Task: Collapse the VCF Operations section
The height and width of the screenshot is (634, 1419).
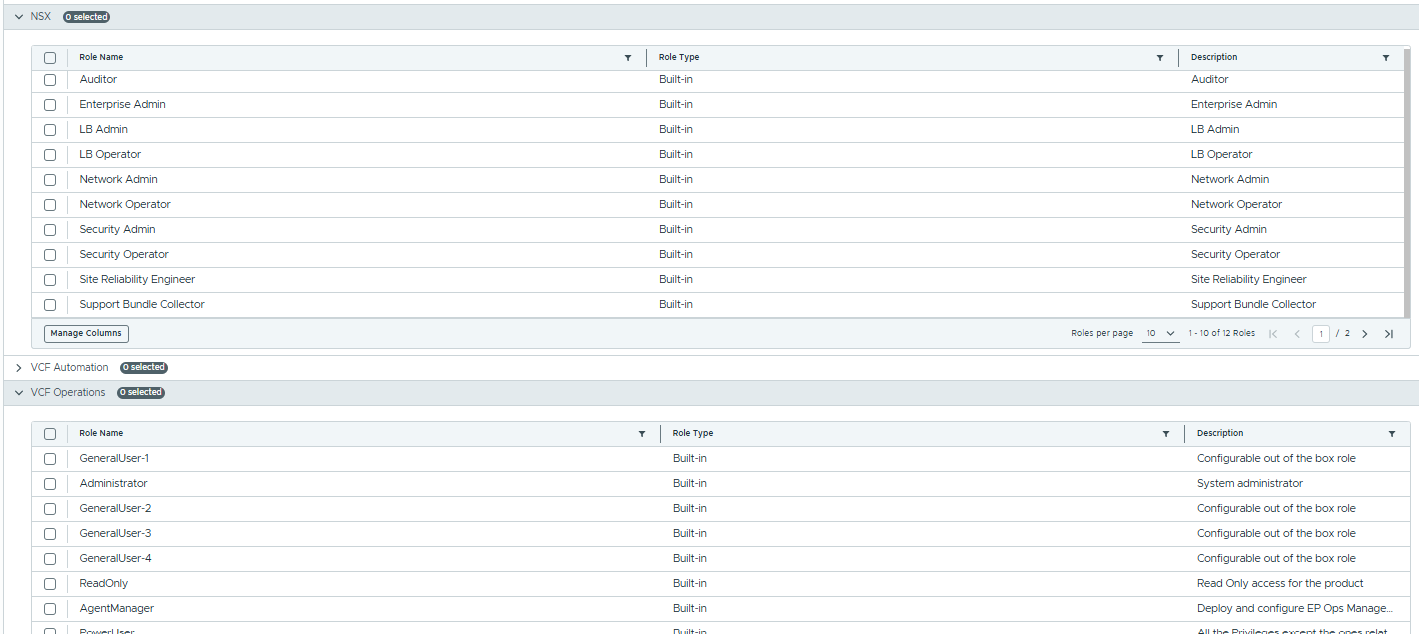Action: point(18,393)
